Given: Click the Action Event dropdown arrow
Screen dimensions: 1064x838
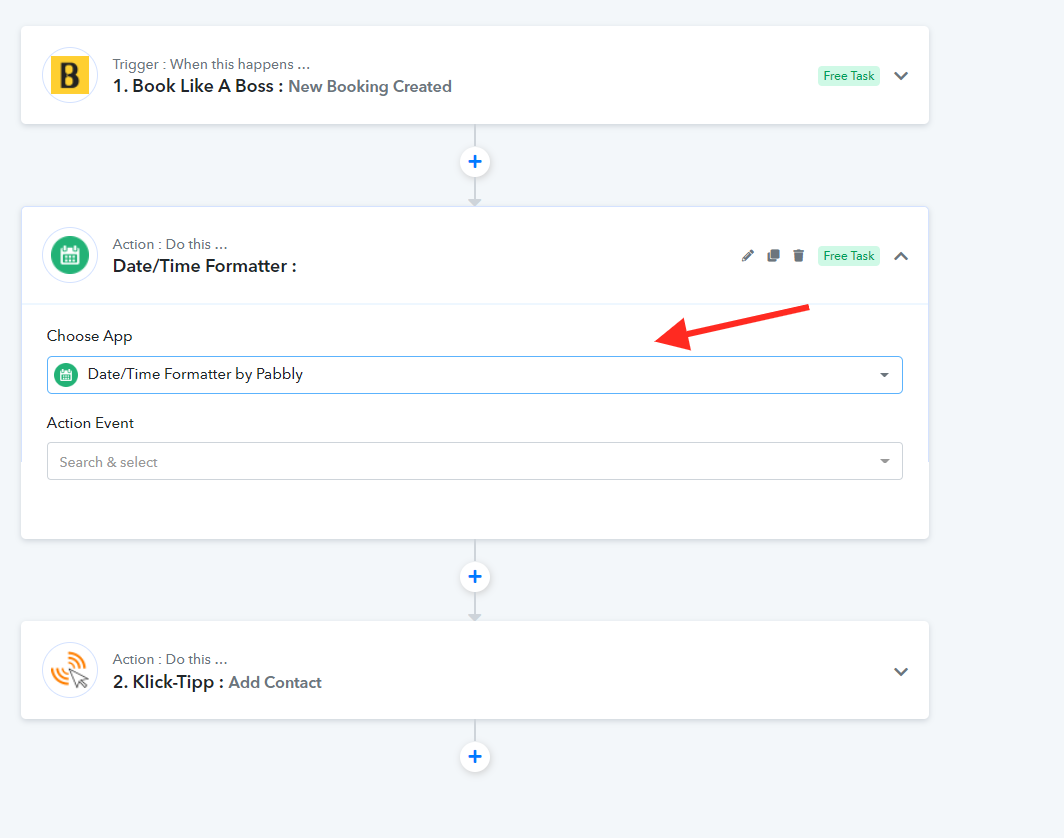Looking at the screenshot, I should (x=885, y=461).
